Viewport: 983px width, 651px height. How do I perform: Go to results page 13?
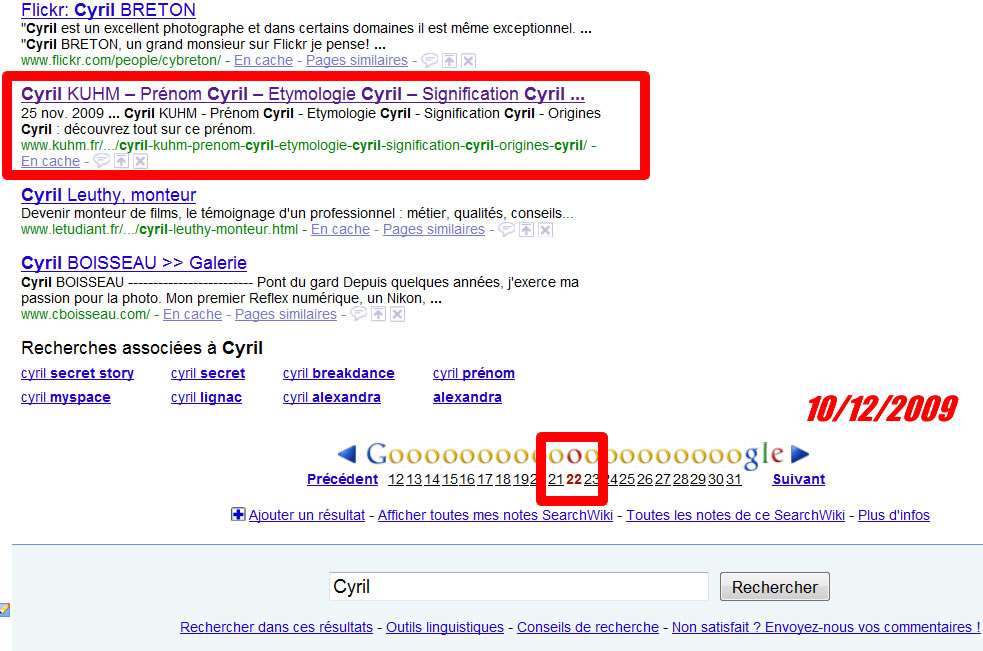click(x=414, y=479)
